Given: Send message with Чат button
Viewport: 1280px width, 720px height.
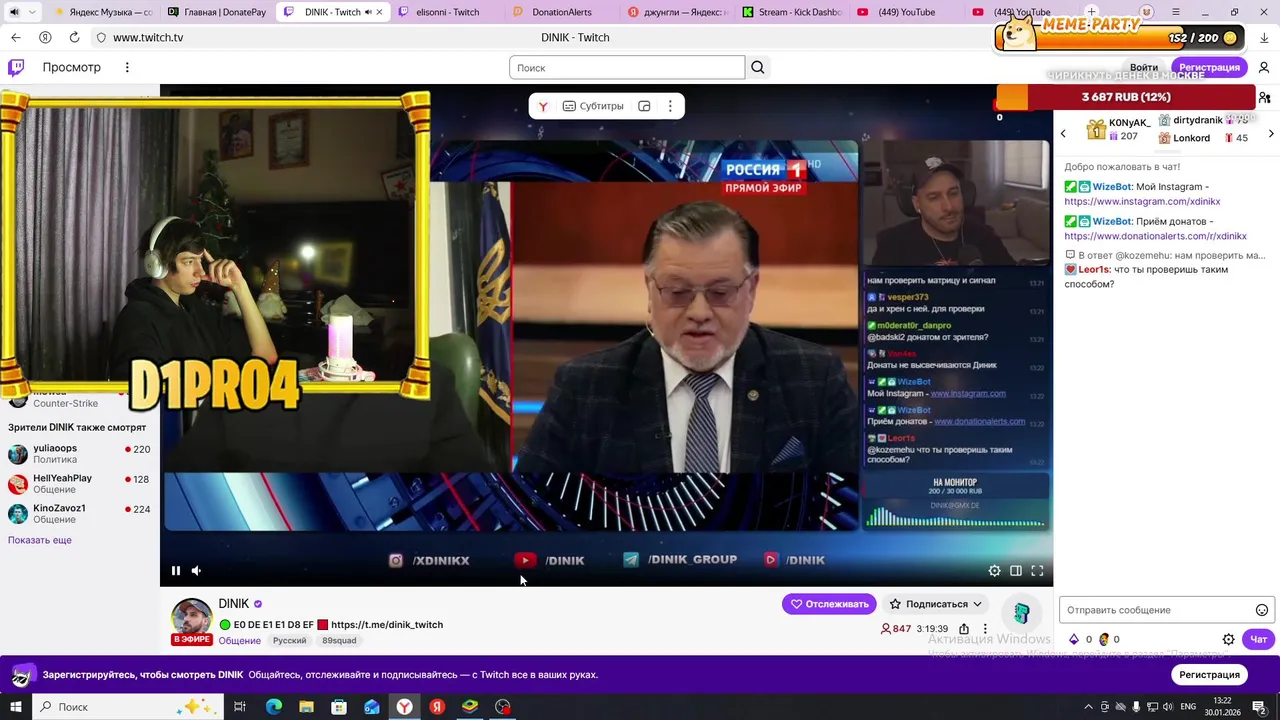Looking at the screenshot, I should click(x=1258, y=639).
